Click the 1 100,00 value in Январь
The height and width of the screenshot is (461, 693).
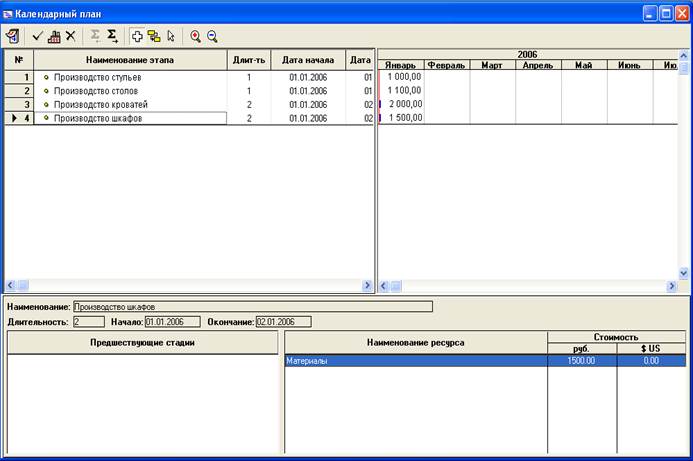click(x=404, y=91)
